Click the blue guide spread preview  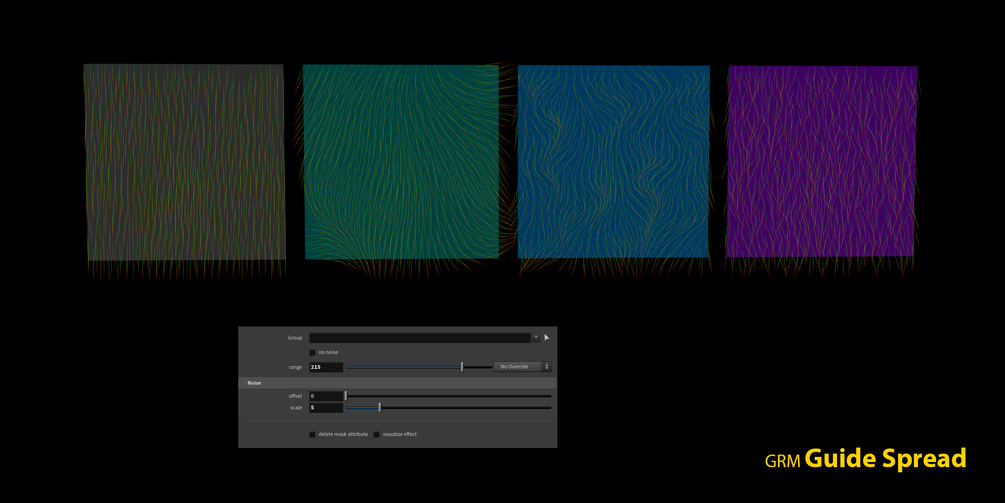tap(613, 161)
